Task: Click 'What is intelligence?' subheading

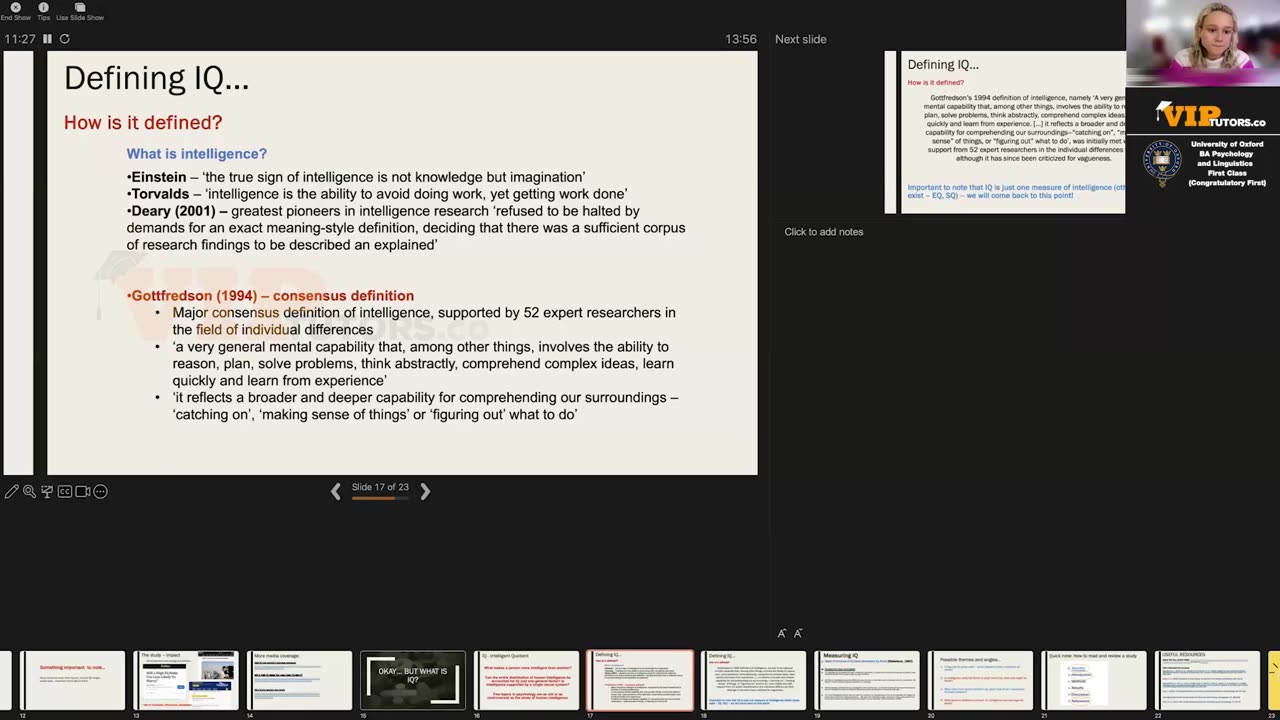Action: tap(196, 153)
